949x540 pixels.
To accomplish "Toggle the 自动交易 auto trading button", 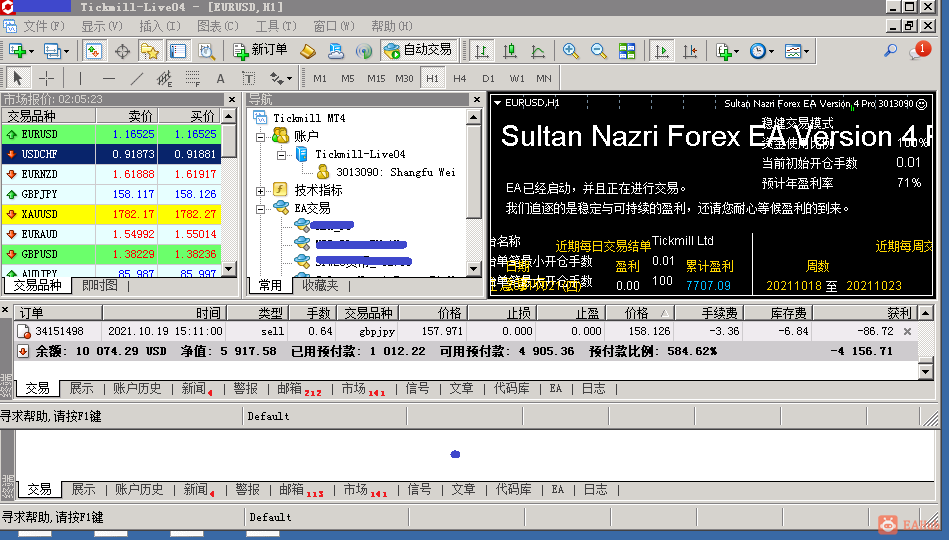I will tap(418, 50).
